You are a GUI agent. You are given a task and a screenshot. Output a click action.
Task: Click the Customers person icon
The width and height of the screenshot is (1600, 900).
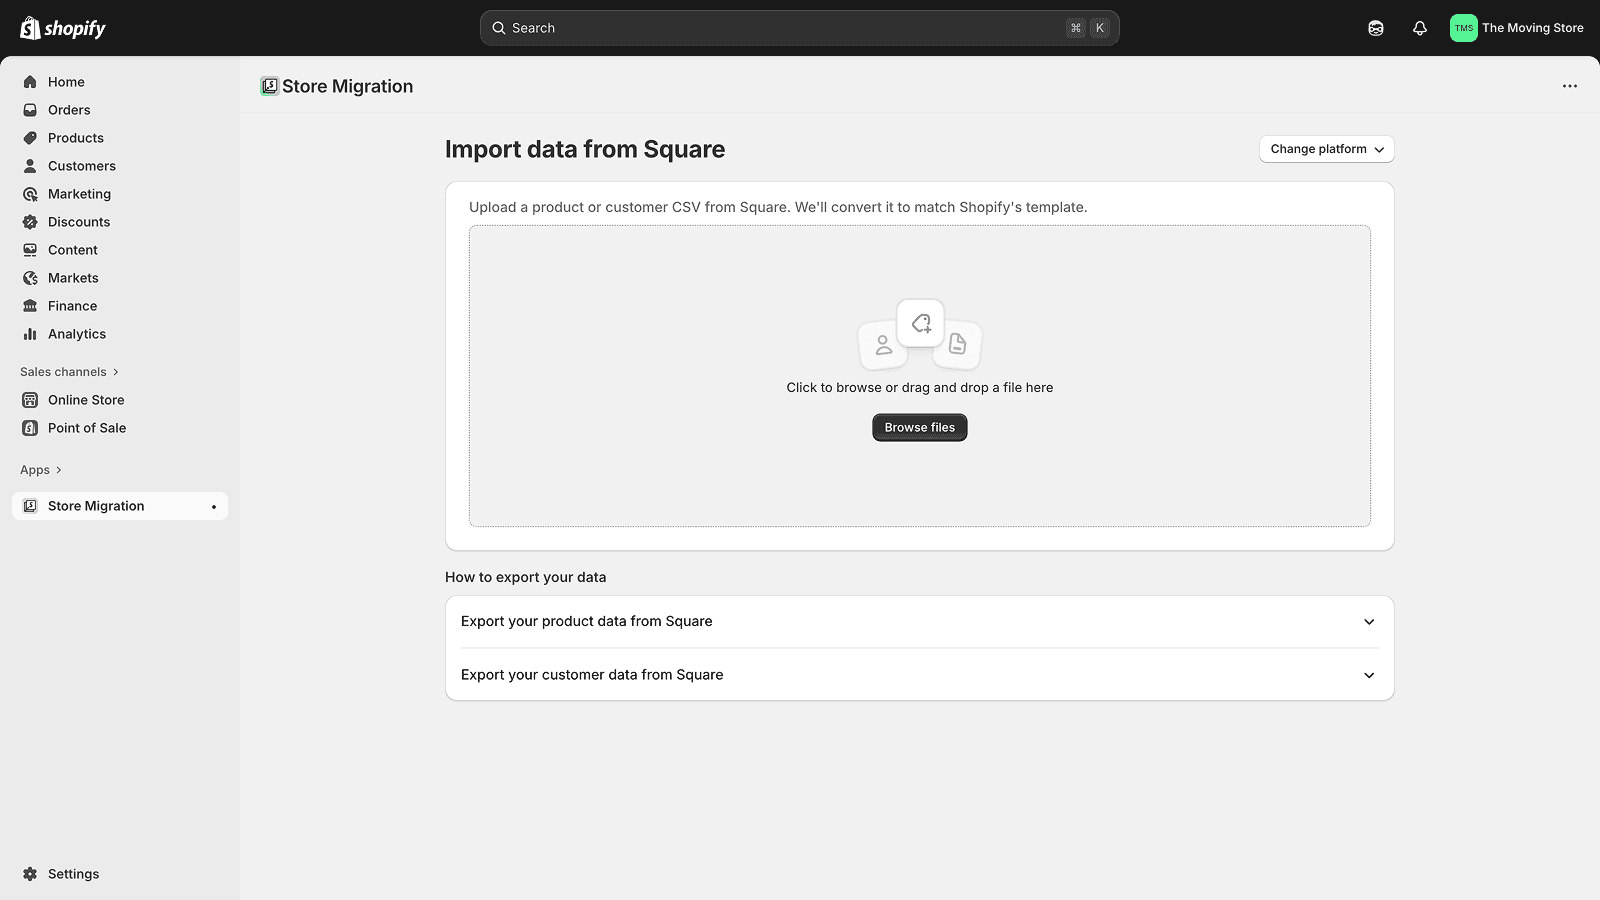[x=30, y=166]
